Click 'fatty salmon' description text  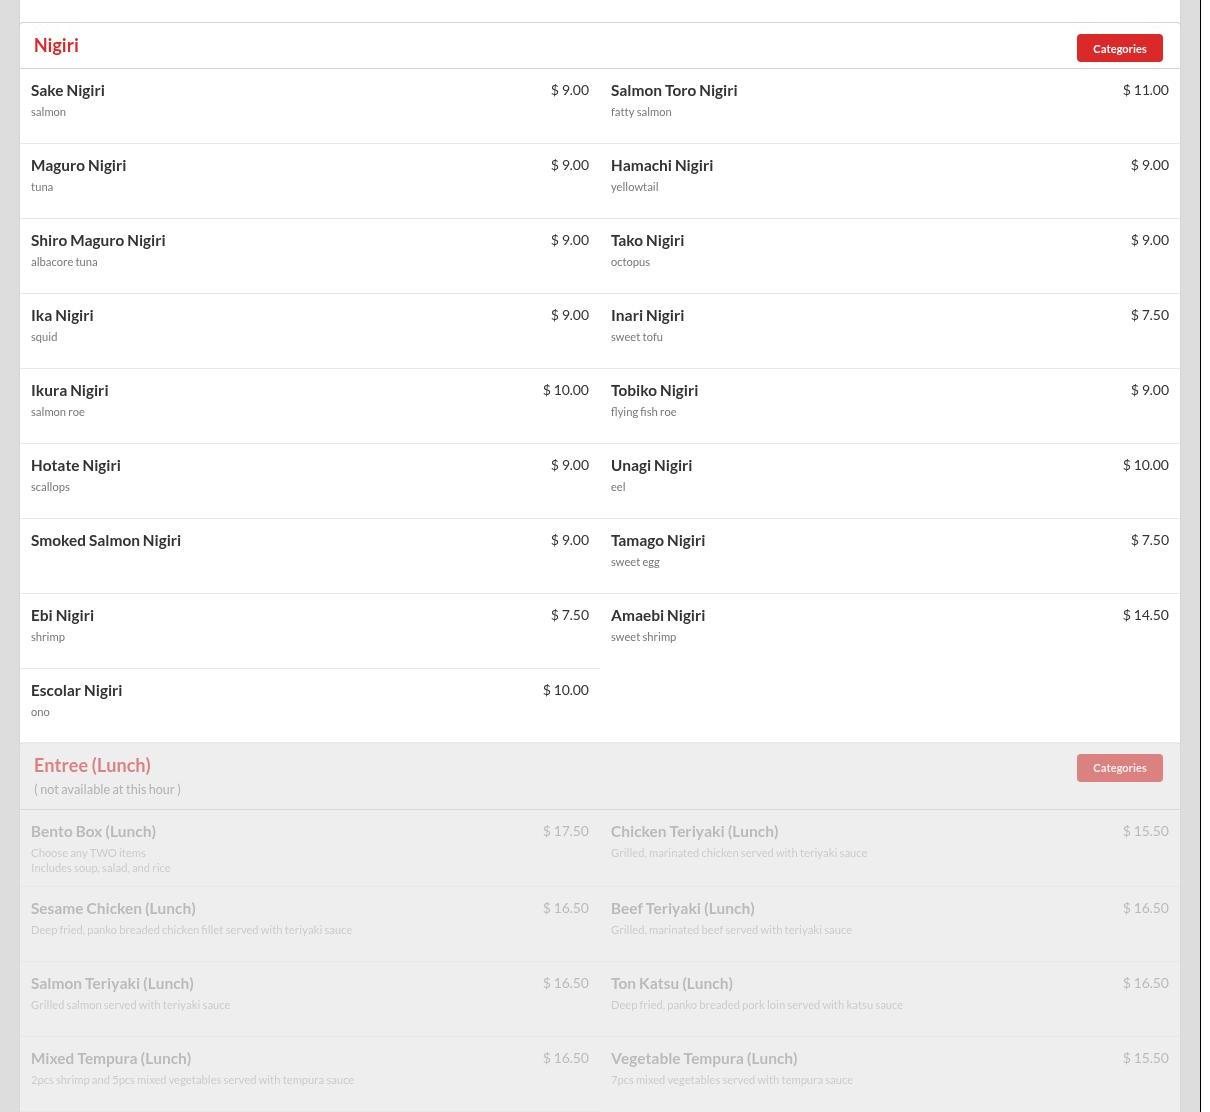(641, 112)
